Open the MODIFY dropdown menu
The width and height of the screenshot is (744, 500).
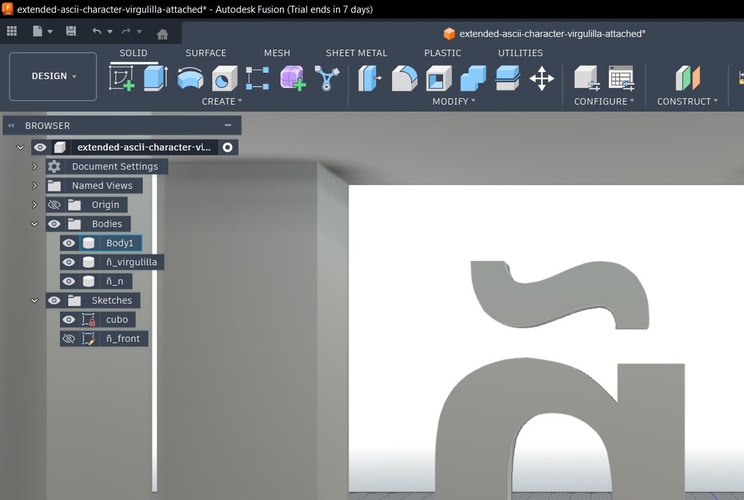tap(453, 102)
